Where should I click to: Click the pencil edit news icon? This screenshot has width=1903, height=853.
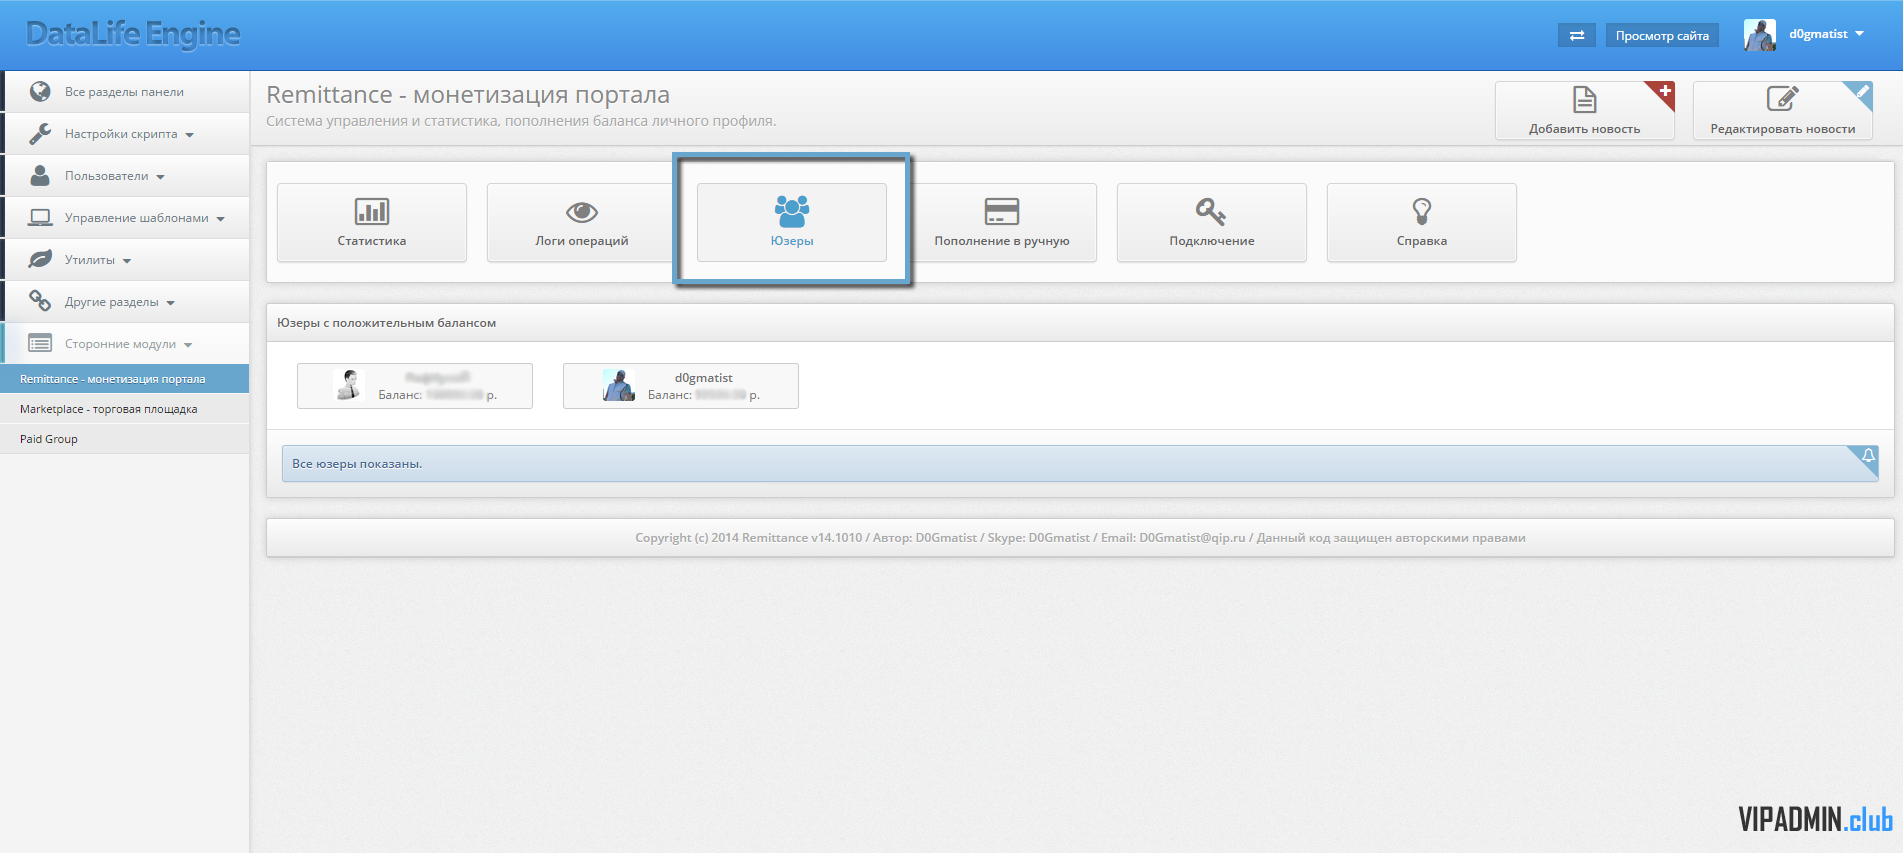(1782, 99)
